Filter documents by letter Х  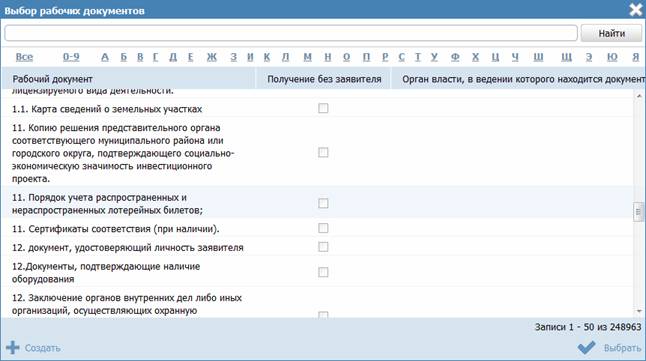[x=475, y=57]
